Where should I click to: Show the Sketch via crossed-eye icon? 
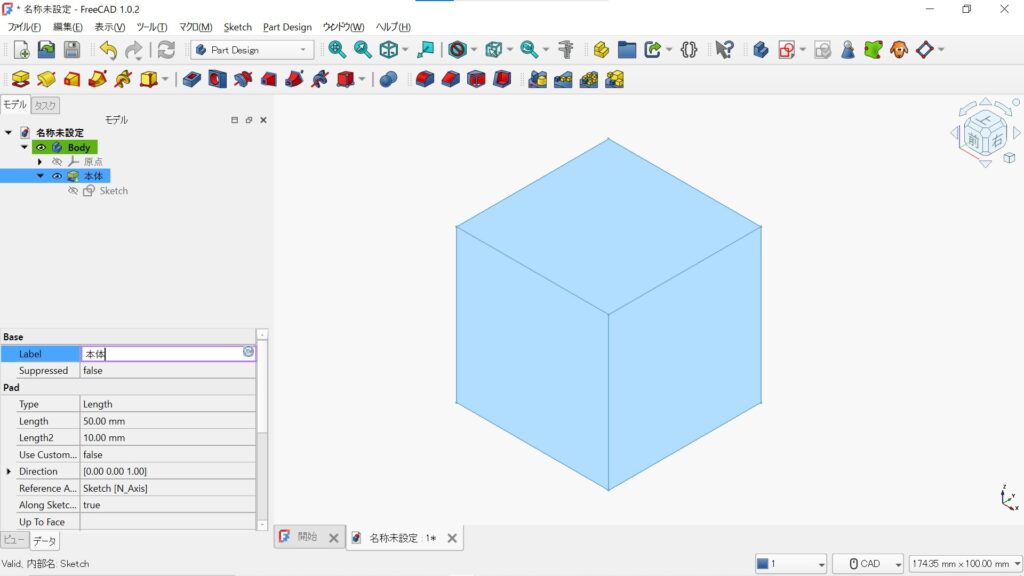coord(73,191)
